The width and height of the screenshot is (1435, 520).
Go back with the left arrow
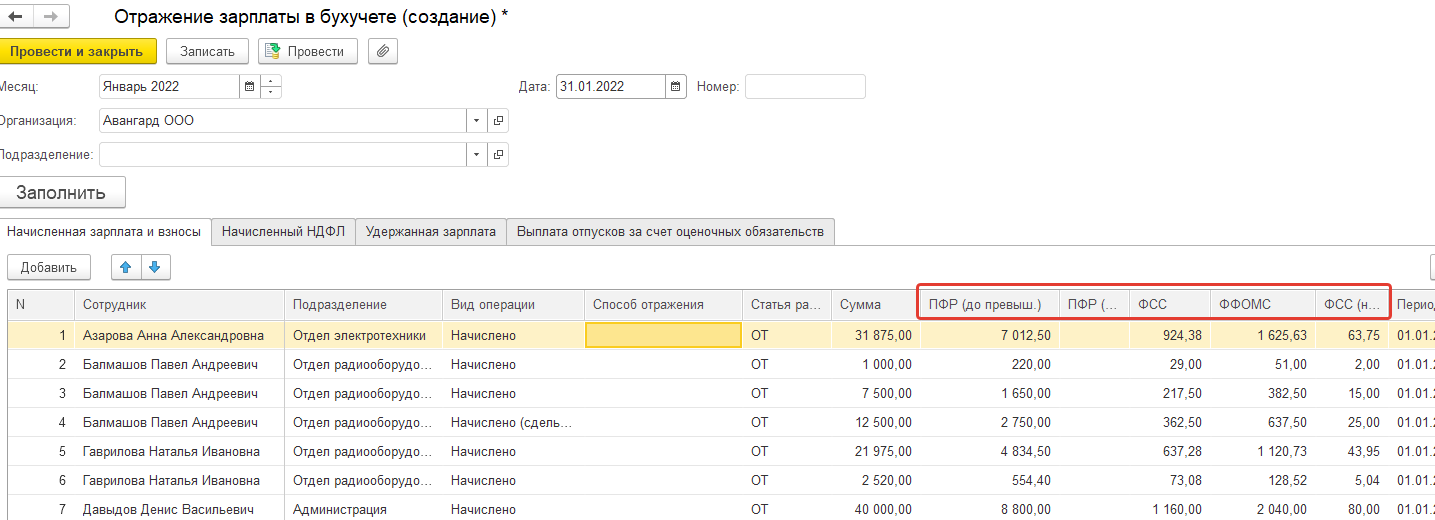(x=16, y=17)
